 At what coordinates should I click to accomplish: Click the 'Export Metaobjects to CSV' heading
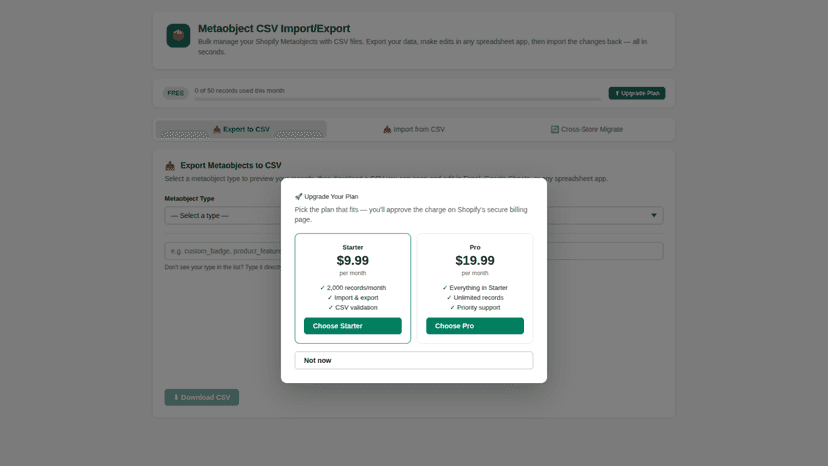pos(231,165)
